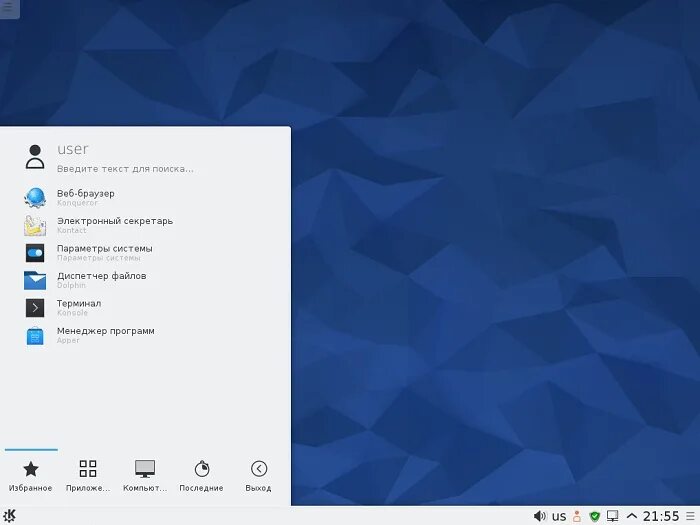Launch the Dolphin file manager
700x525 pixels.
click(x=147, y=280)
